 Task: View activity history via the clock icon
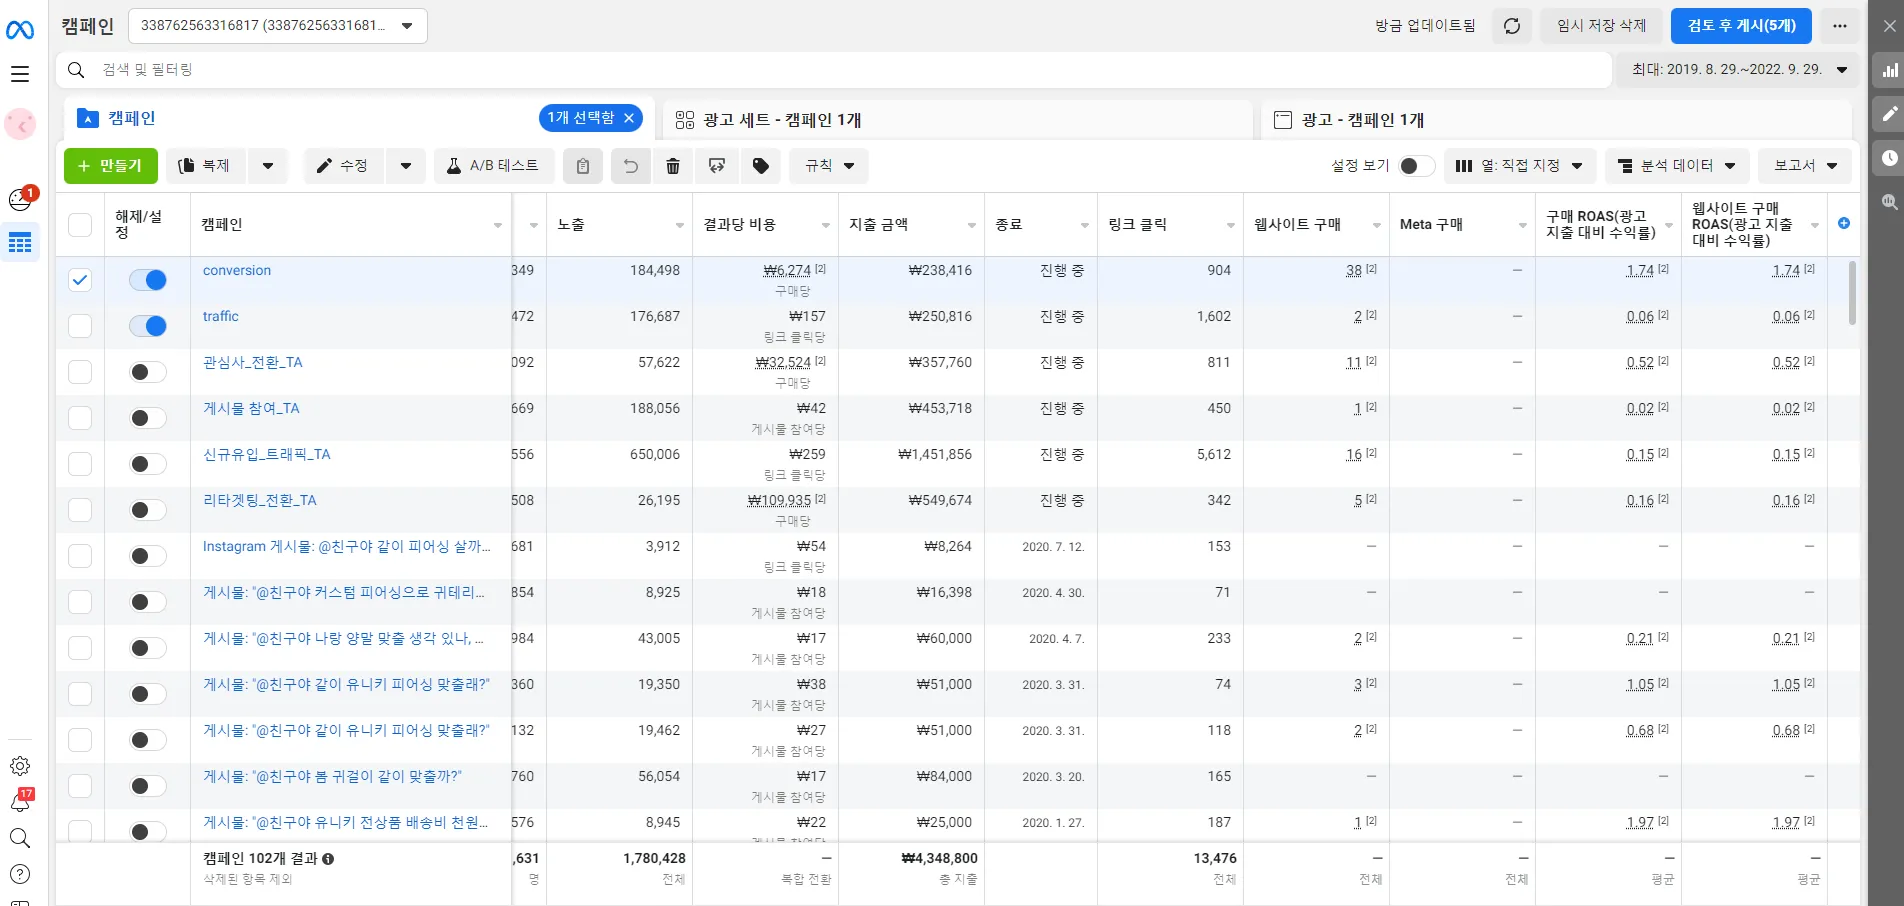tap(1890, 158)
